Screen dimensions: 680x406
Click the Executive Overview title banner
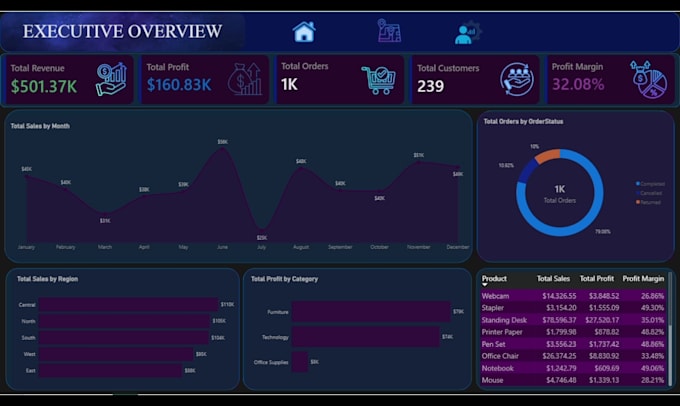point(123,31)
